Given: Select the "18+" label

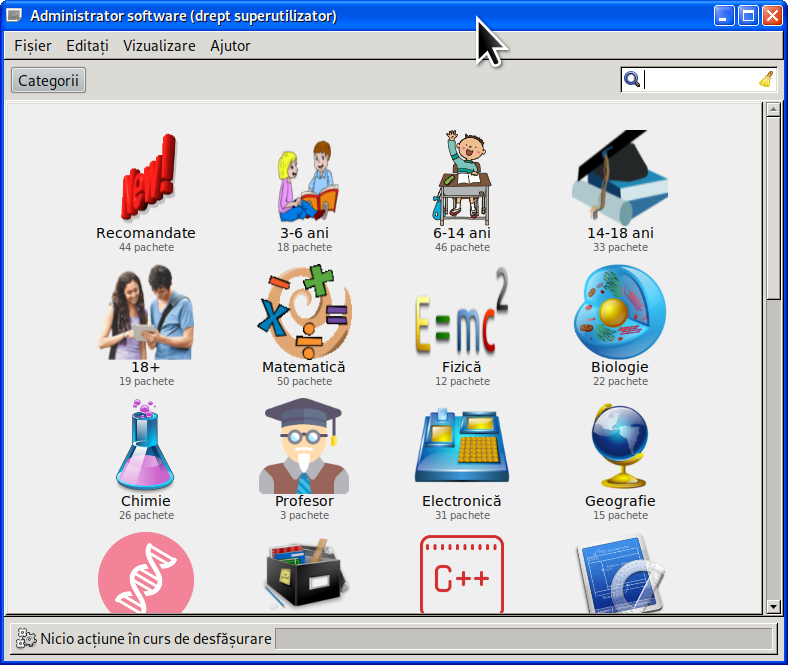Looking at the screenshot, I should coord(146,367).
